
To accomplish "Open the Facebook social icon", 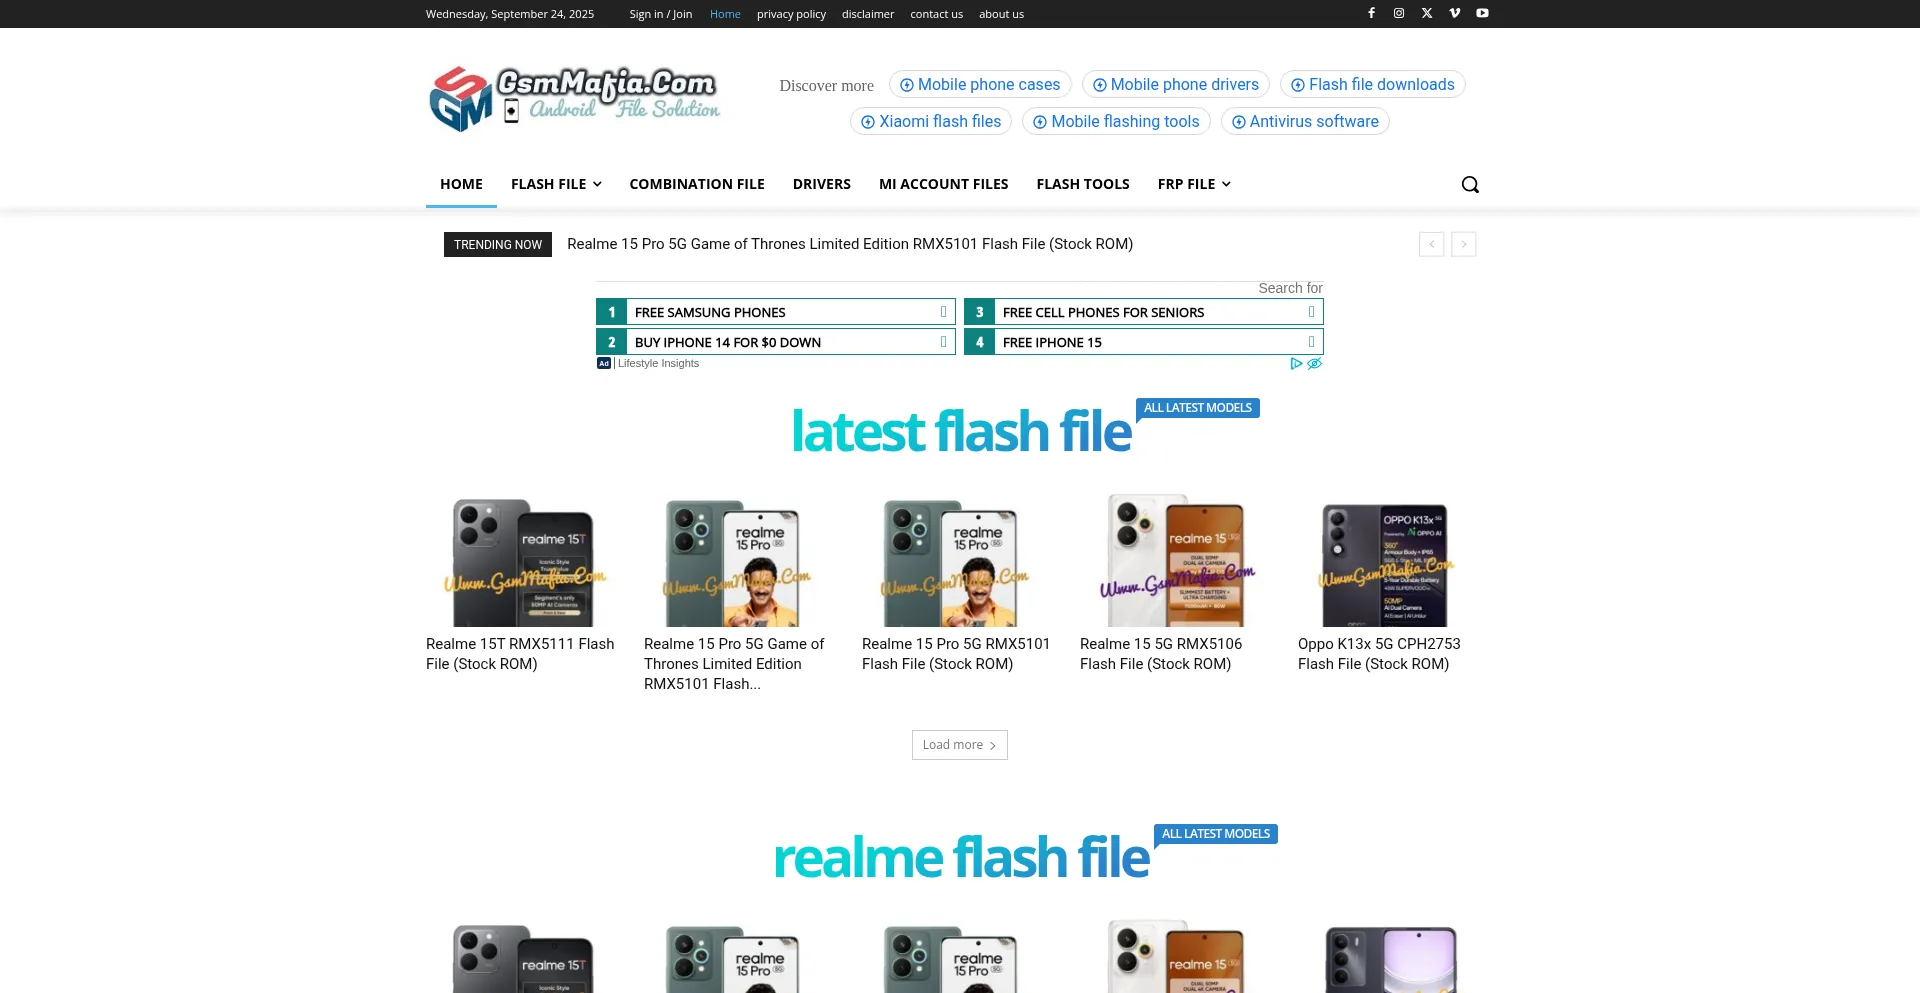I will (1371, 13).
